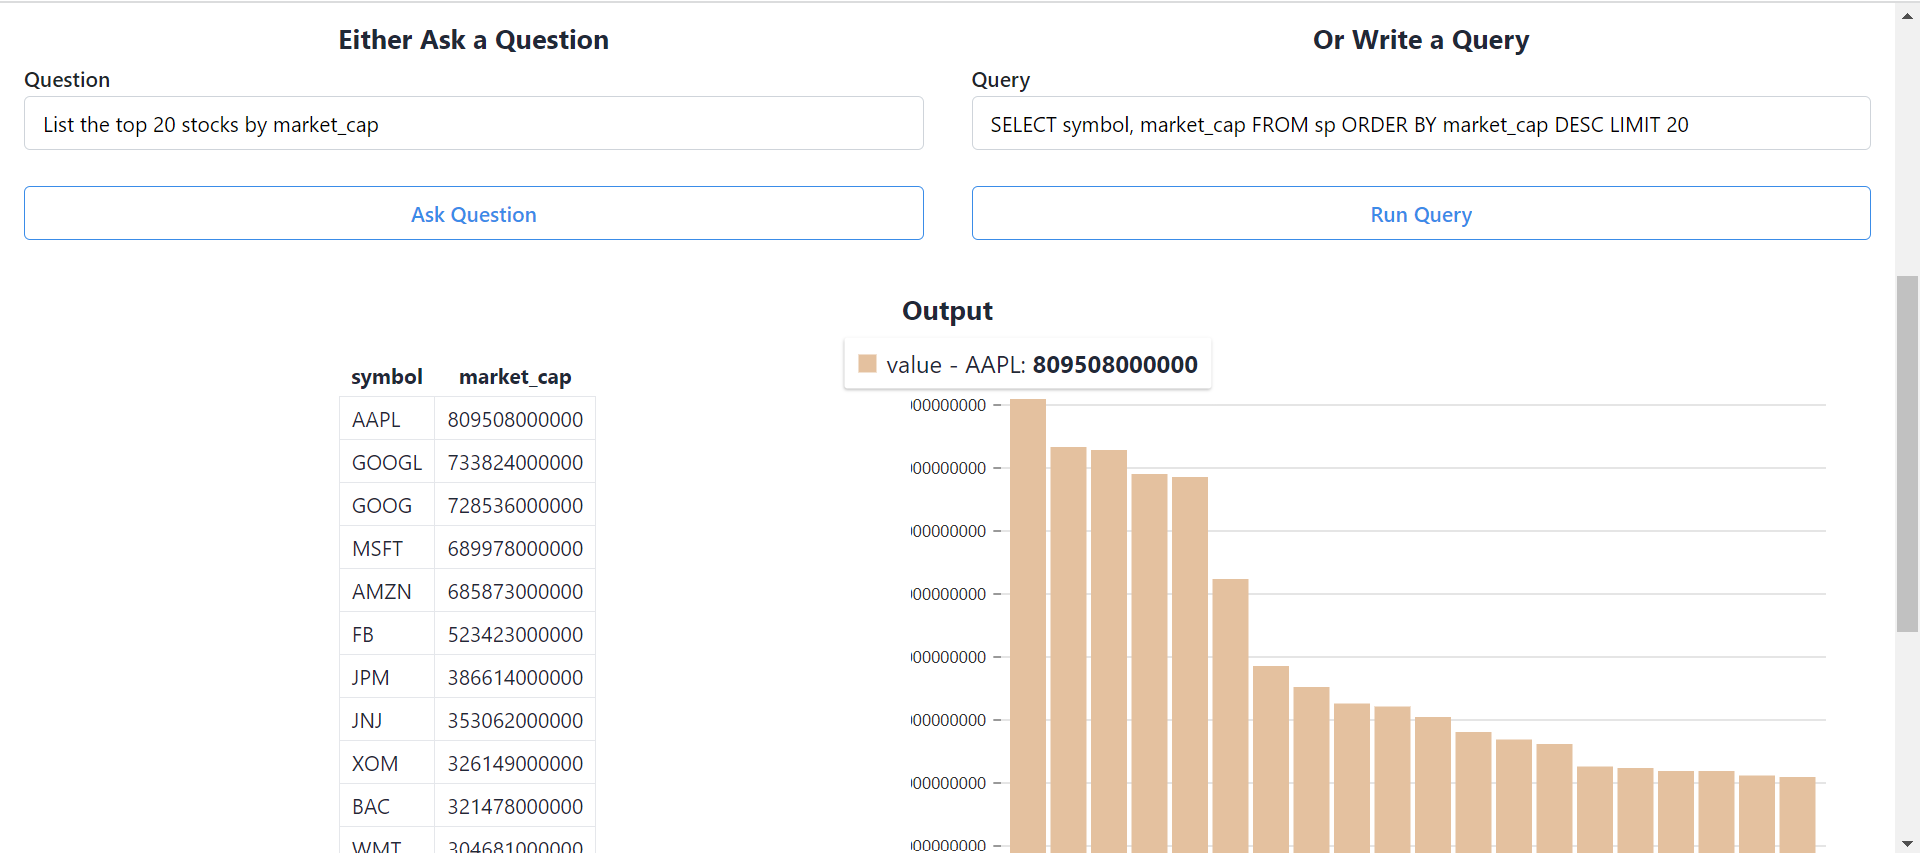The width and height of the screenshot is (1920, 853).
Task: Select the FB symbol cell
Action: 387,634
